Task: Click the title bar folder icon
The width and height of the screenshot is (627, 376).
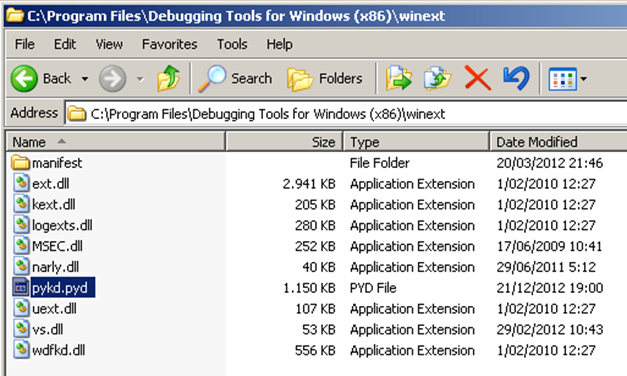Action: click(x=15, y=16)
